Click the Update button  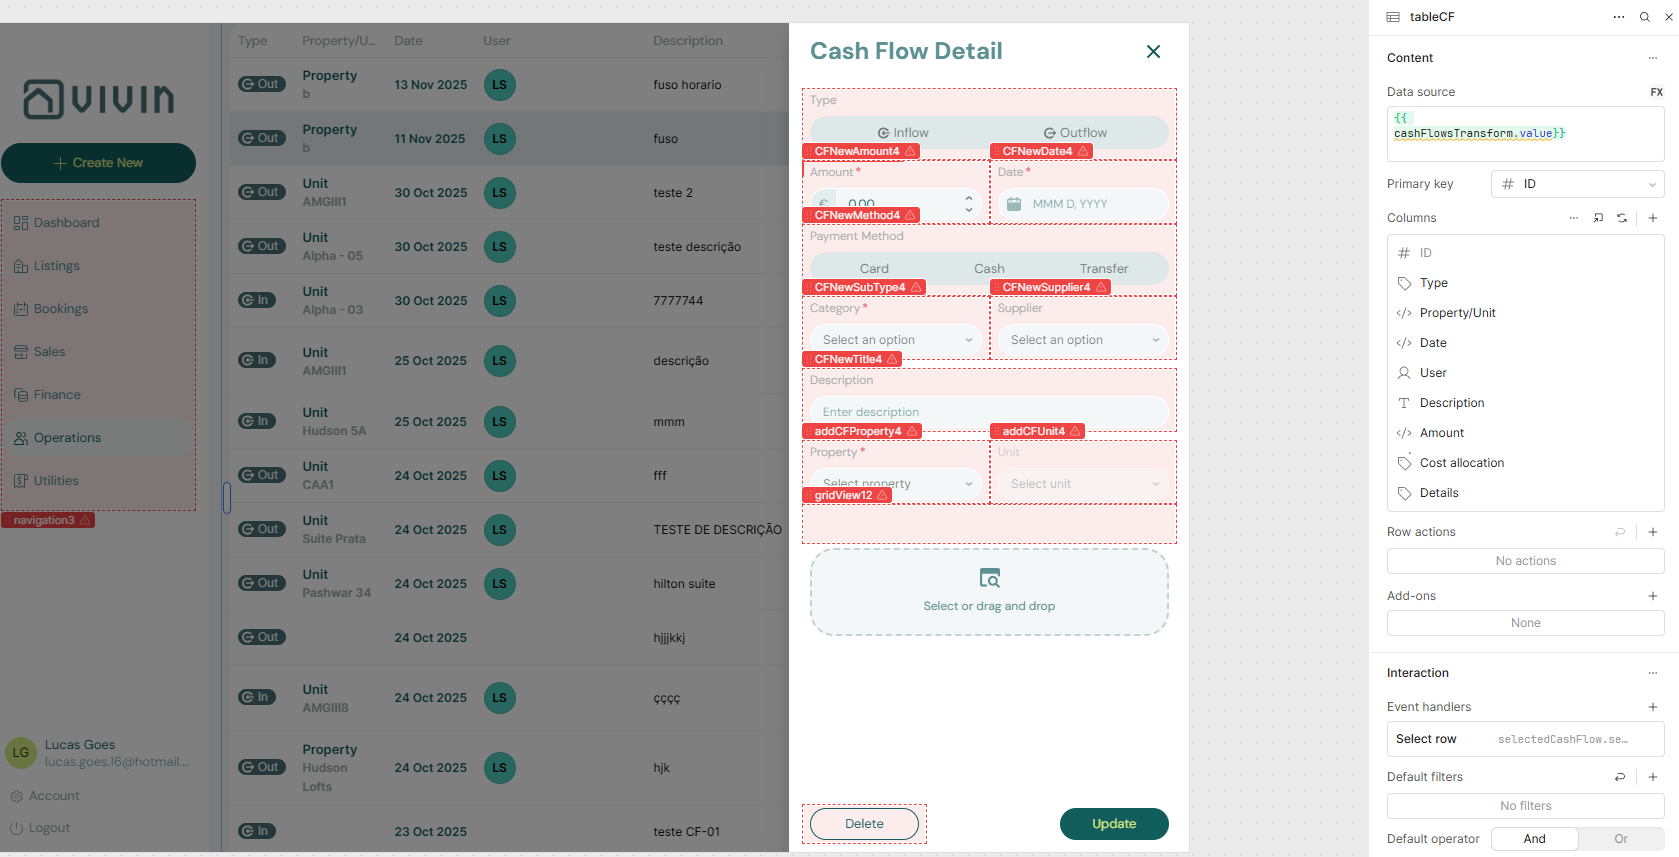tap(1114, 824)
